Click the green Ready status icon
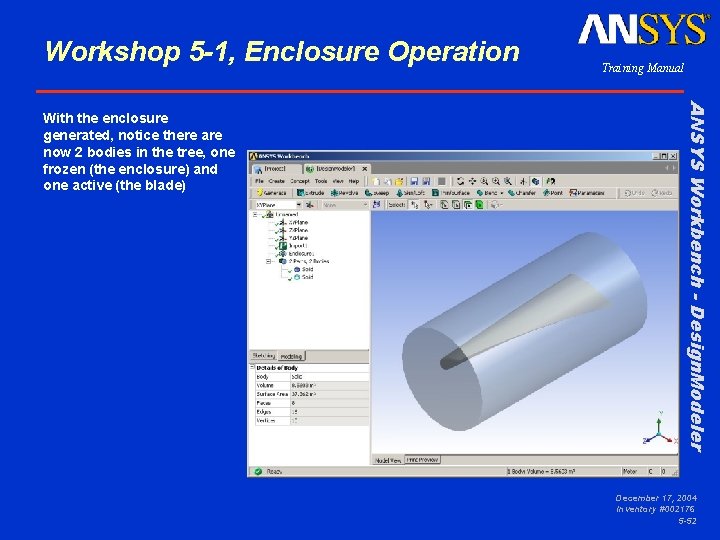 pos(258,471)
